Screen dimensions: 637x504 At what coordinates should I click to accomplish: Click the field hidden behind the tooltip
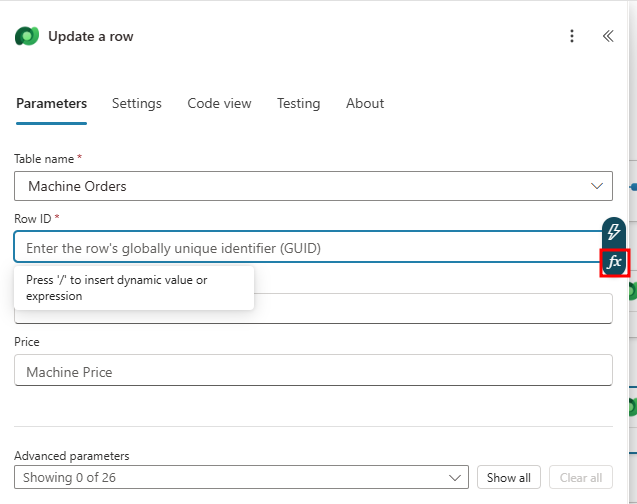point(430,309)
